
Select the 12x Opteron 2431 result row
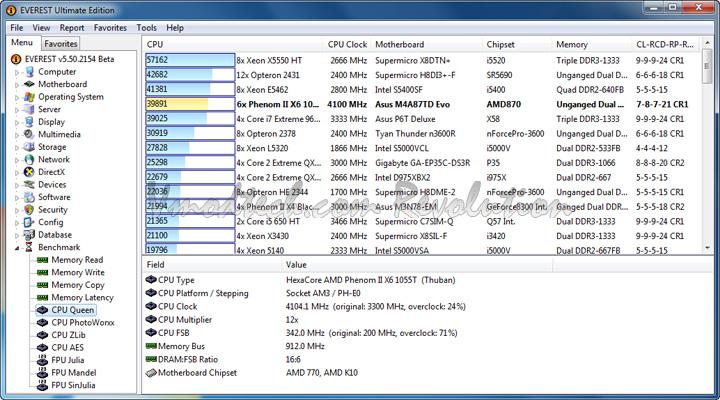tap(422, 75)
